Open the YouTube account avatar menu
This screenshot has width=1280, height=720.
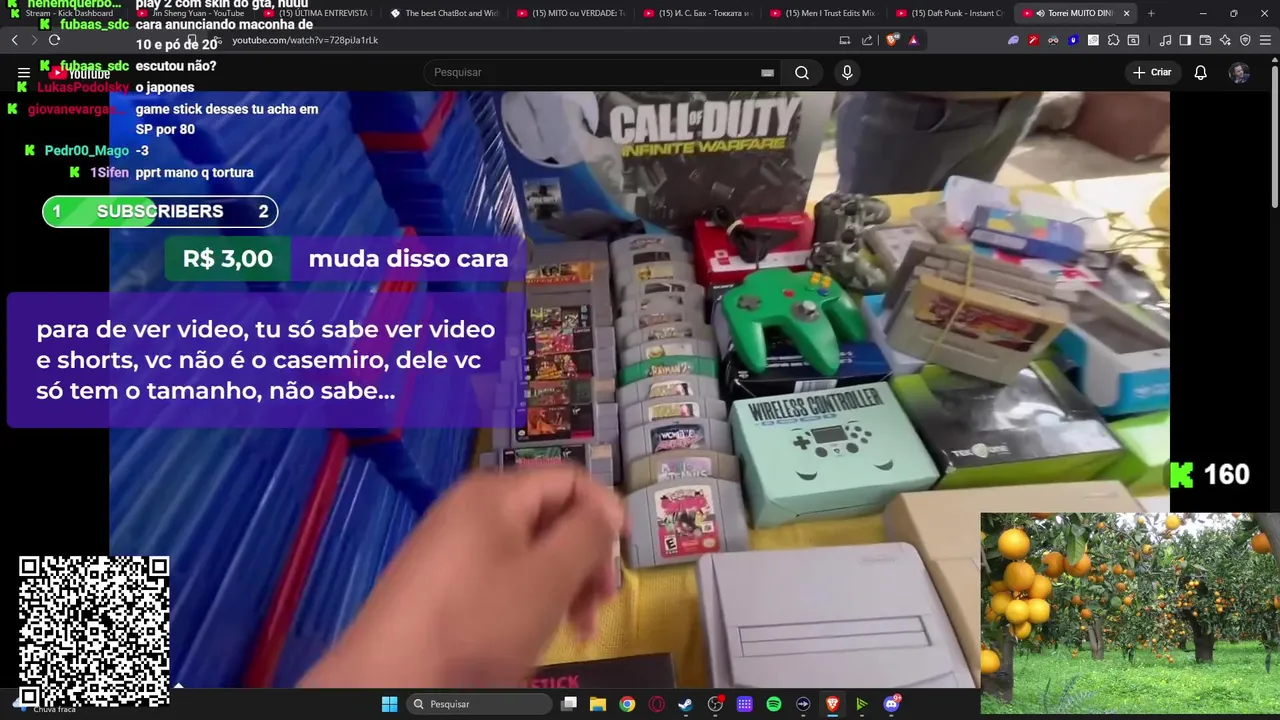click(x=1239, y=72)
